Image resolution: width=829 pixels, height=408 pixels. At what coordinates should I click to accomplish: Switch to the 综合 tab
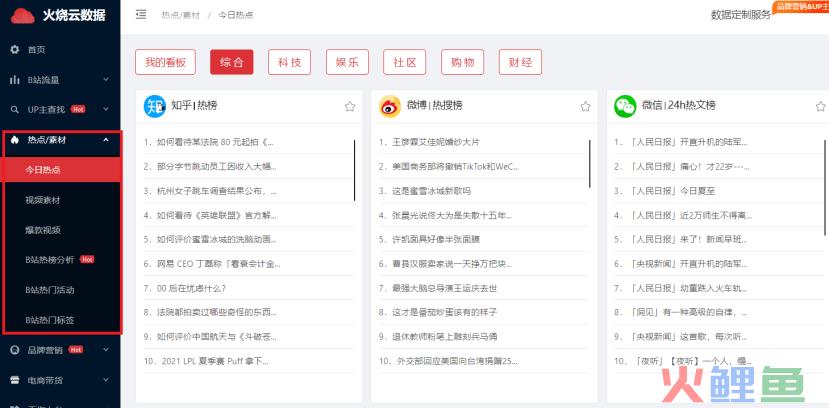tap(232, 62)
